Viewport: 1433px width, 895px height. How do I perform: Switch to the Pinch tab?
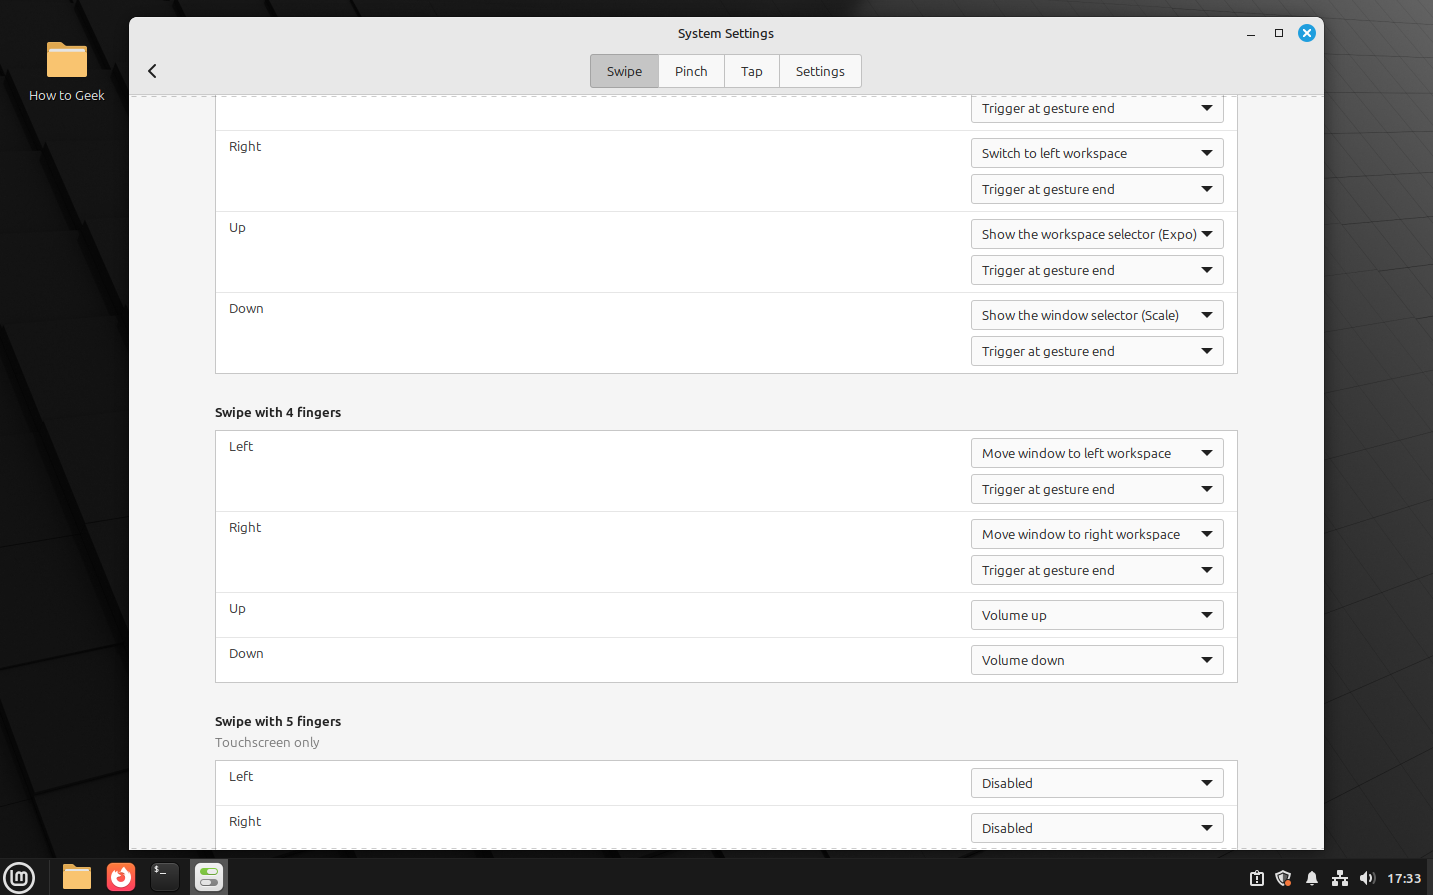[690, 71]
